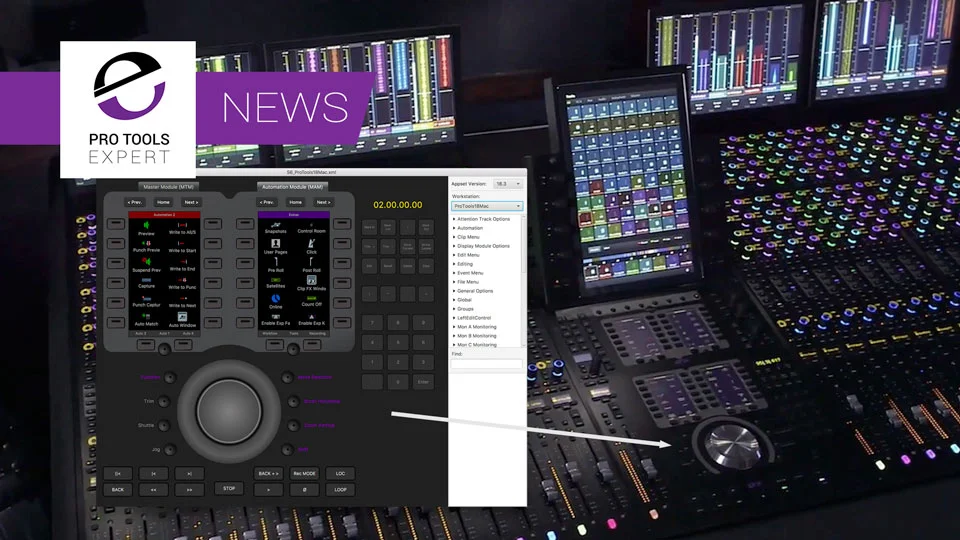This screenshot has width=960, height=540.
Task: Expand Display Module Options tree item
Action: tap(483, 246)
